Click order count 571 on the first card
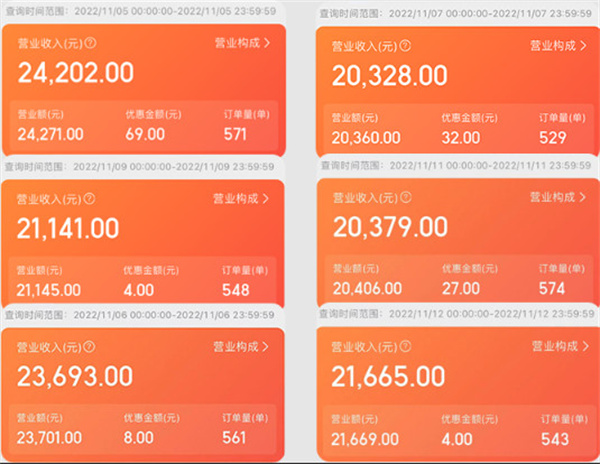Image resolution: width=600 pixels, height=464 pixels. point(235,134)
